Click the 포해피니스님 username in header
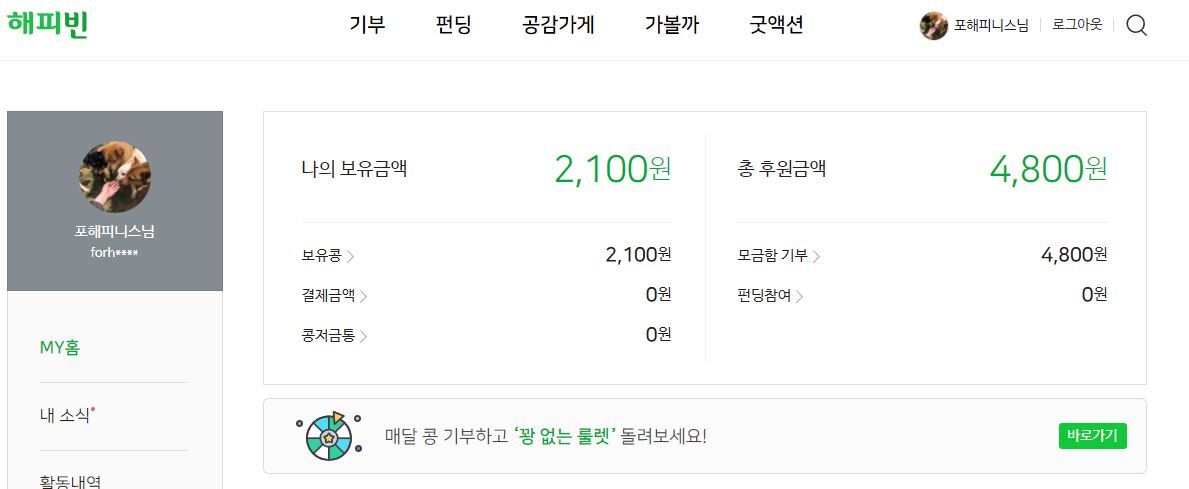 coord(991,26)
